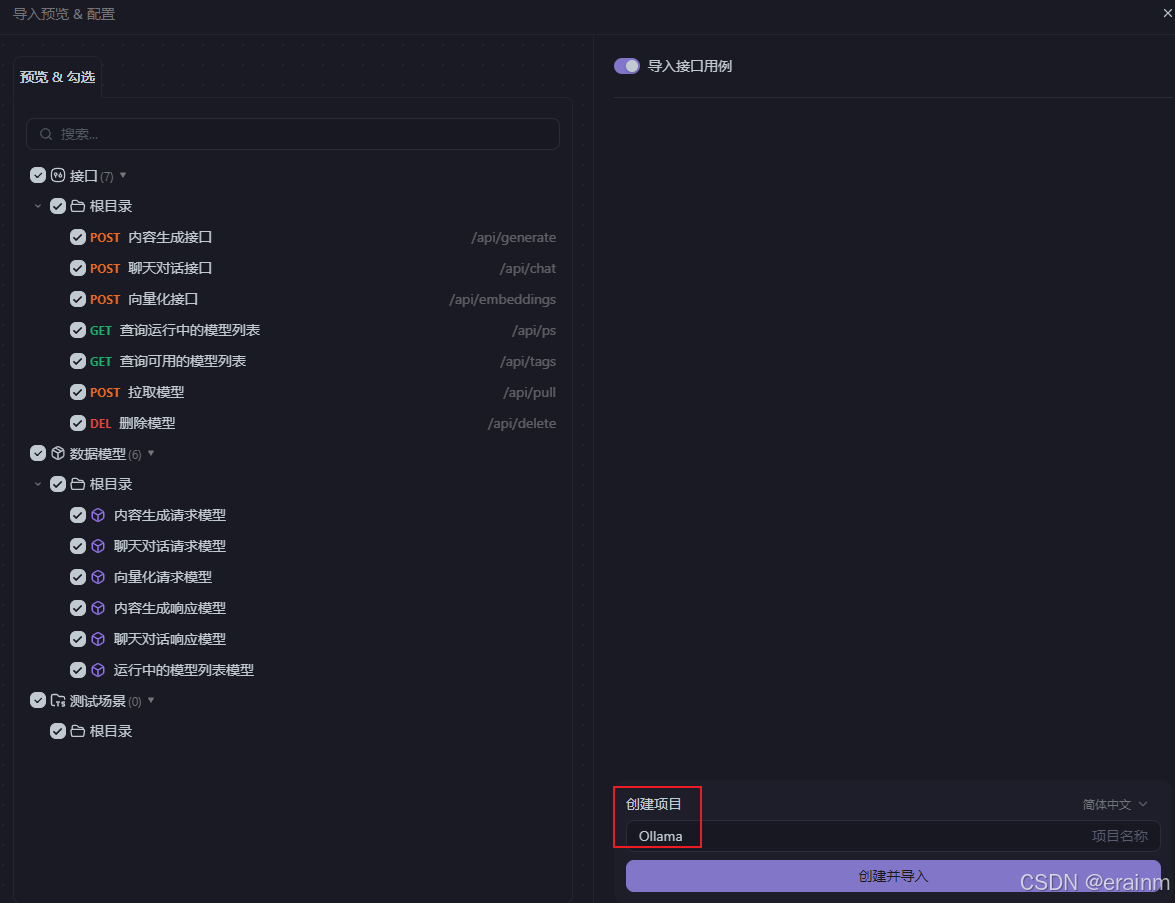Uncheck the 内容生成请求模型 checkbox

click(78, 516)
